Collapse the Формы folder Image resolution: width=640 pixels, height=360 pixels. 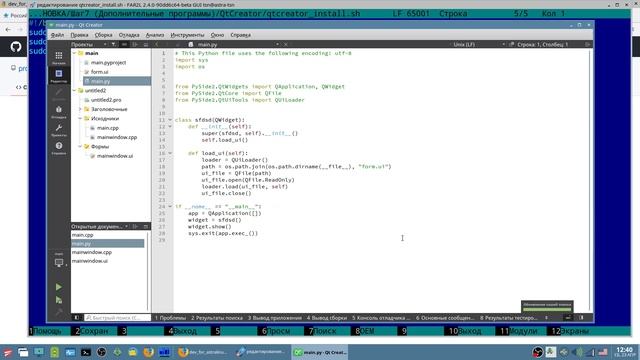(80, 146)
